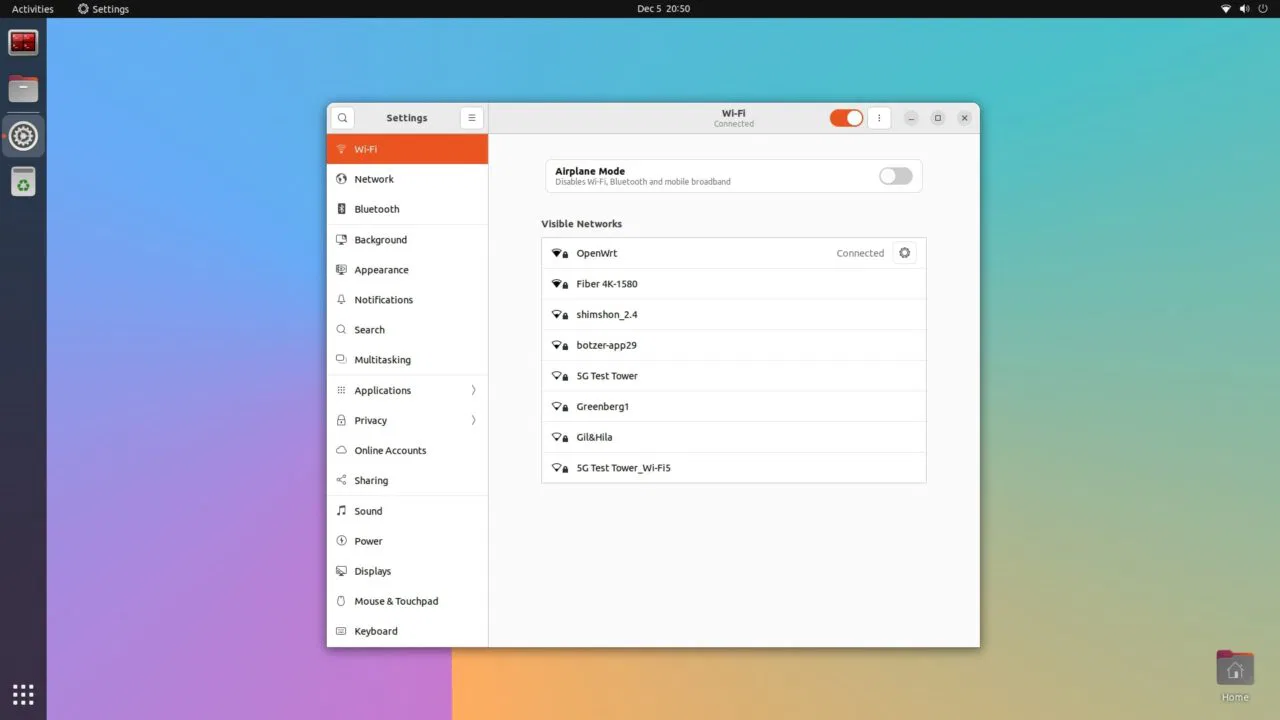Click Activities in the top bar
1280x720 pixels.
click(31, 8)
